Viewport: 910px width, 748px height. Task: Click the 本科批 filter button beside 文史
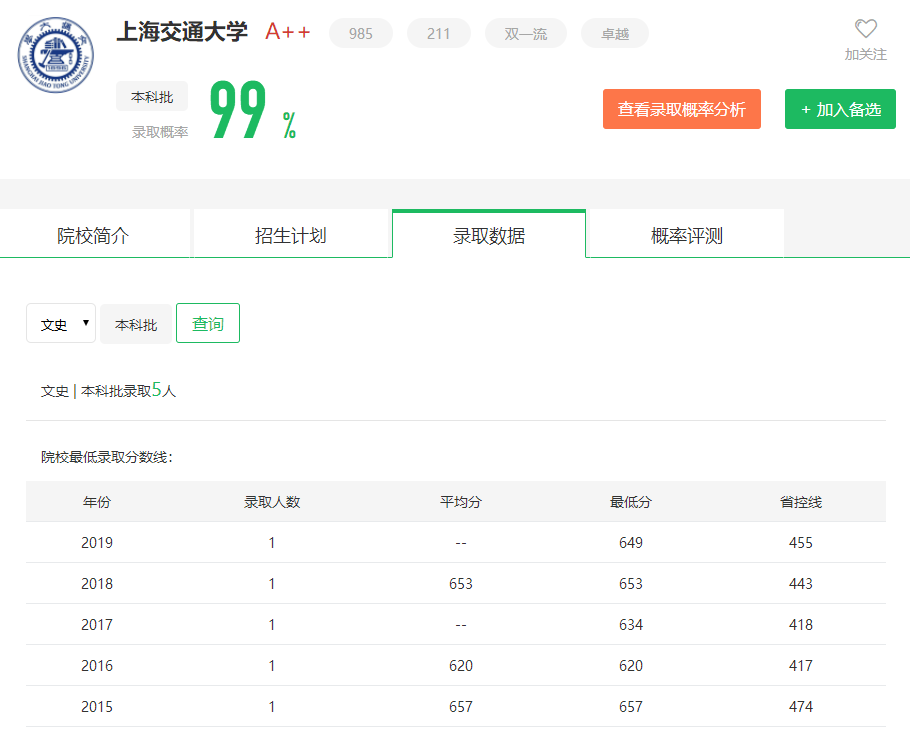pos(136,324)
